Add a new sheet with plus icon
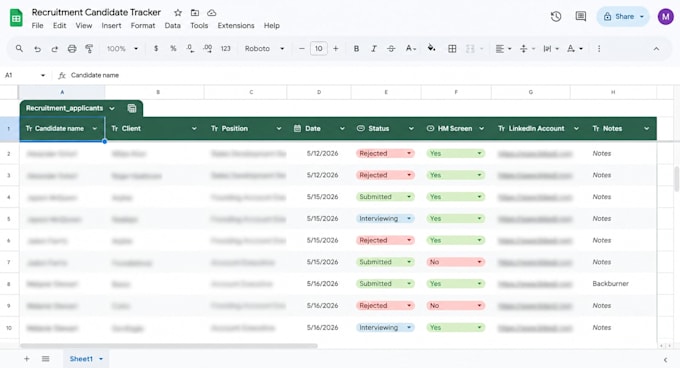680x368 pixels. click(26, 359)
